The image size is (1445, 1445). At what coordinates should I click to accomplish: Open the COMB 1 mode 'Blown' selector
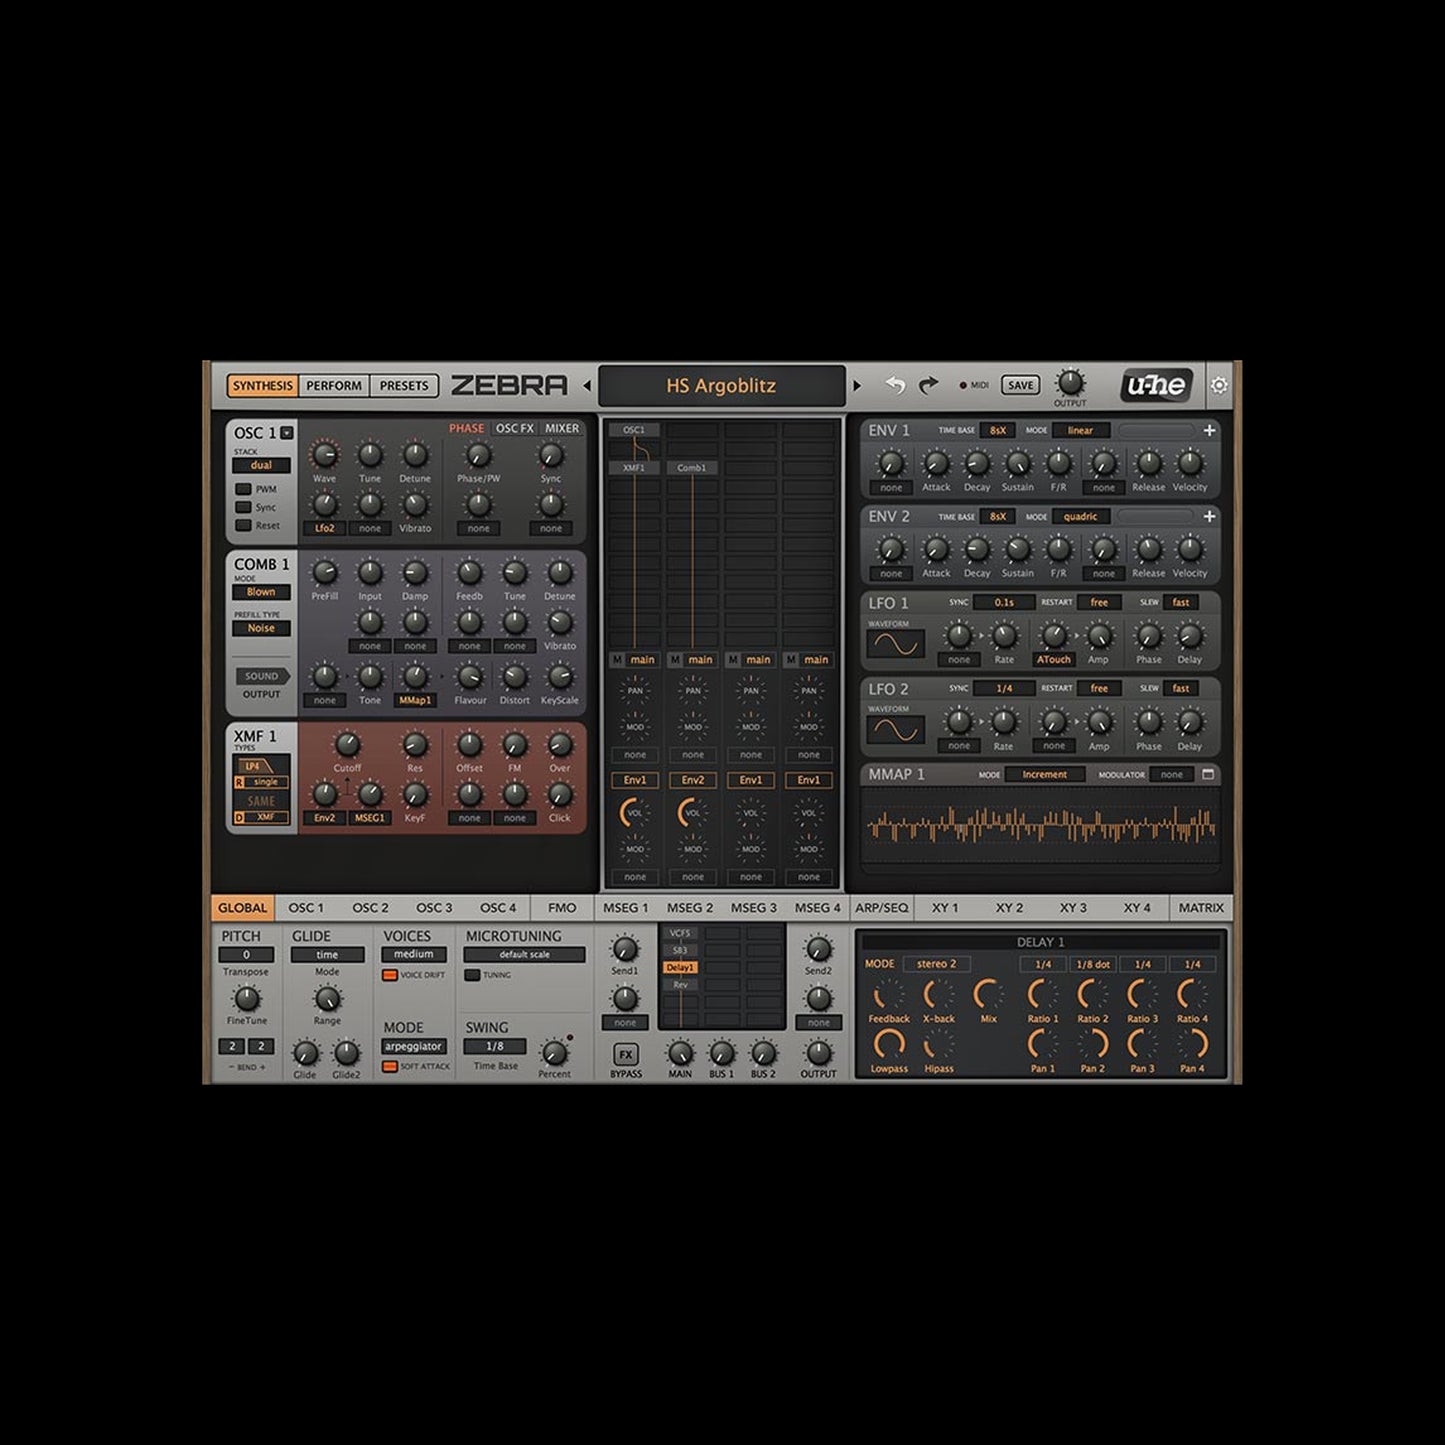pos(261,592)
